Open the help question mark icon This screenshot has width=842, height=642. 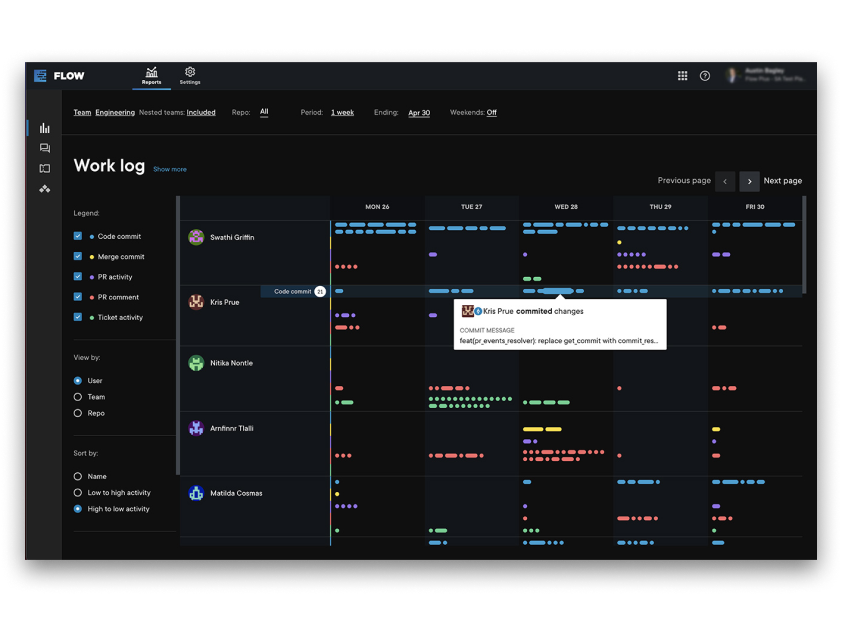click(x=705, y=76)
